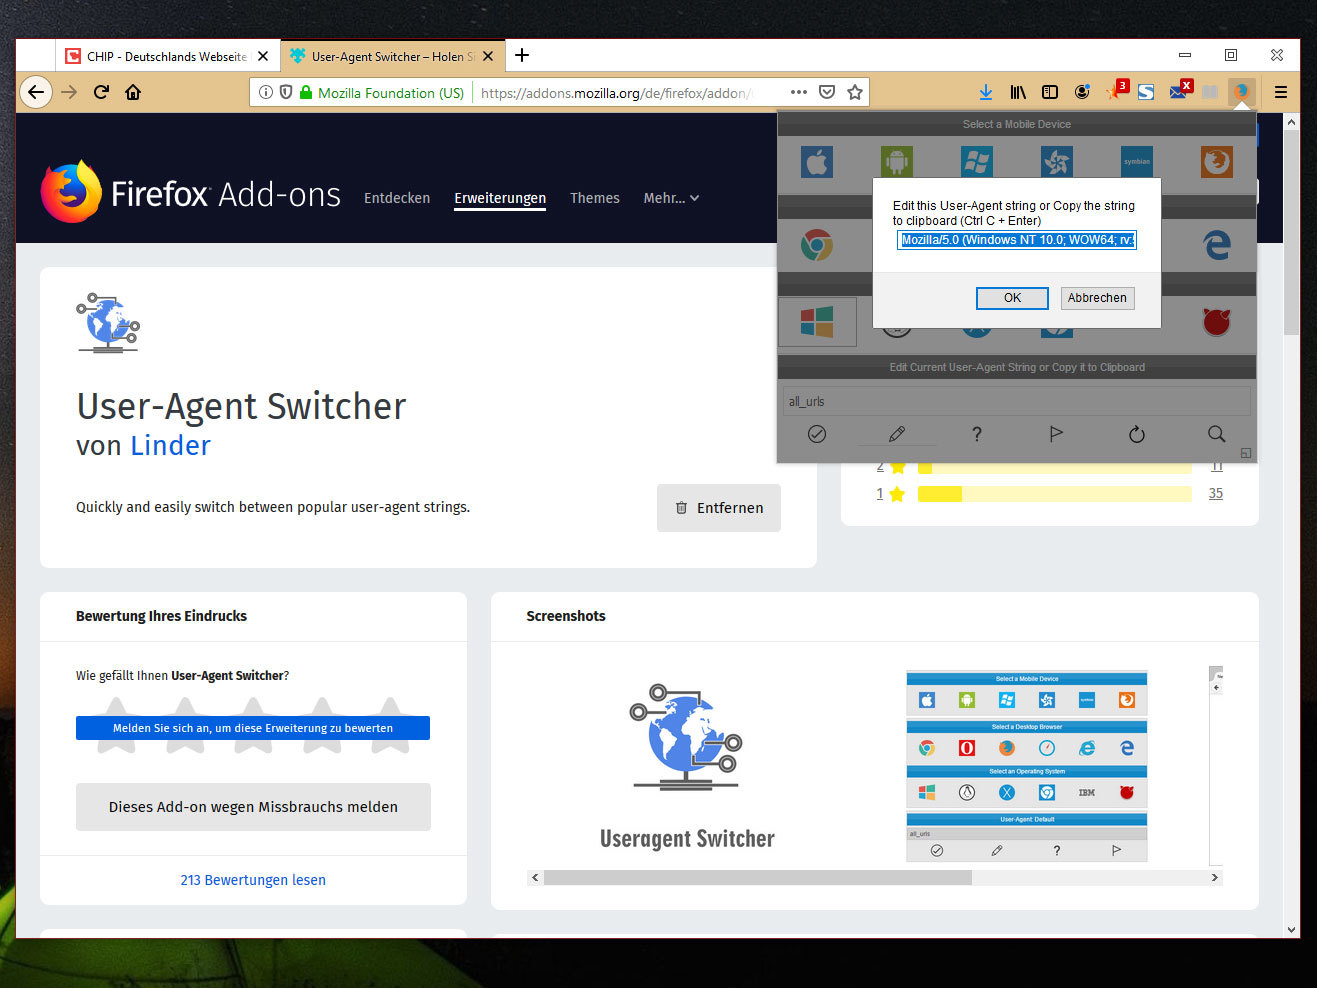
Task: Save page to Pocket icon
Action: click(827, 92)
